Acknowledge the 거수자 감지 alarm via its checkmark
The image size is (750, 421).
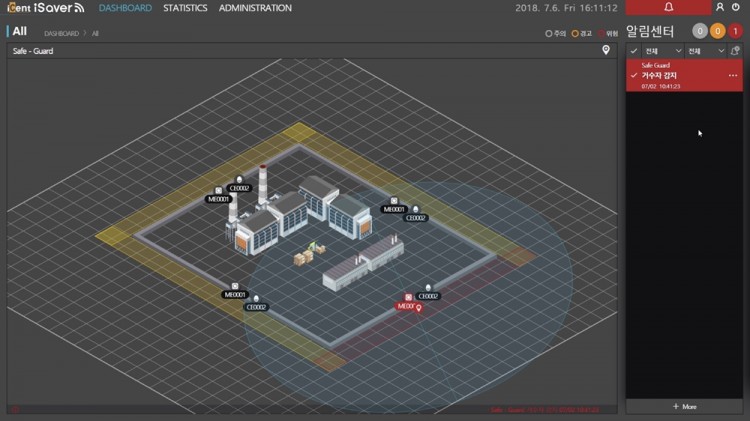click(634, 76)
